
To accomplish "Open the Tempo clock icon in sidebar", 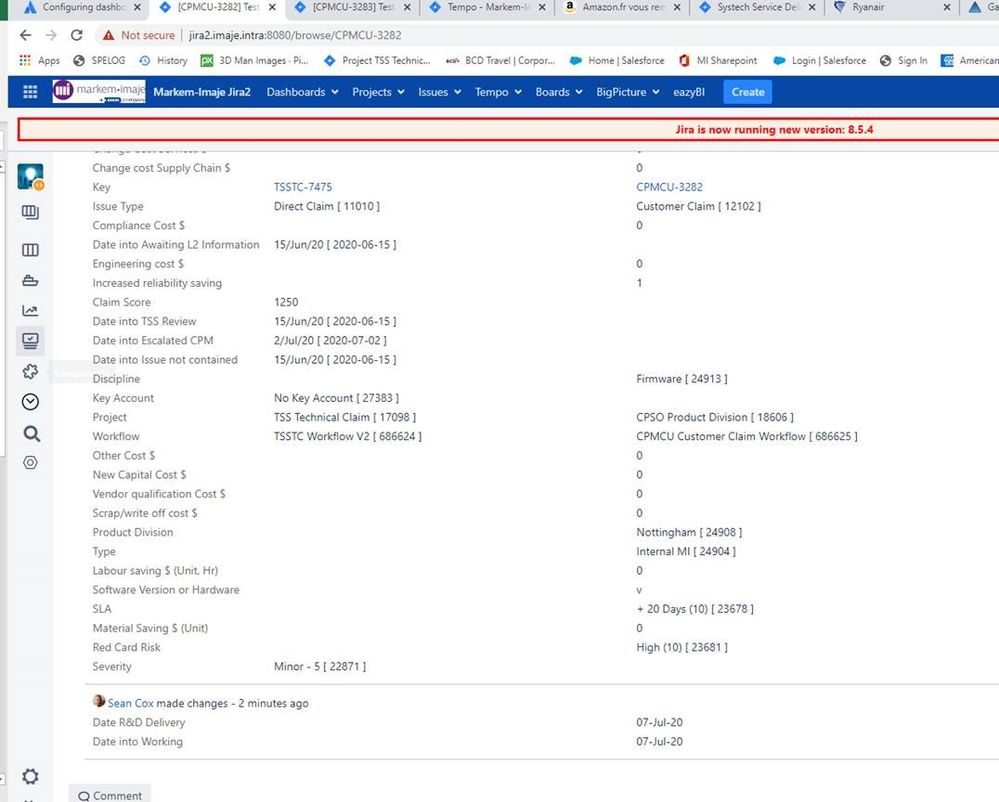I will coord(30,402).
